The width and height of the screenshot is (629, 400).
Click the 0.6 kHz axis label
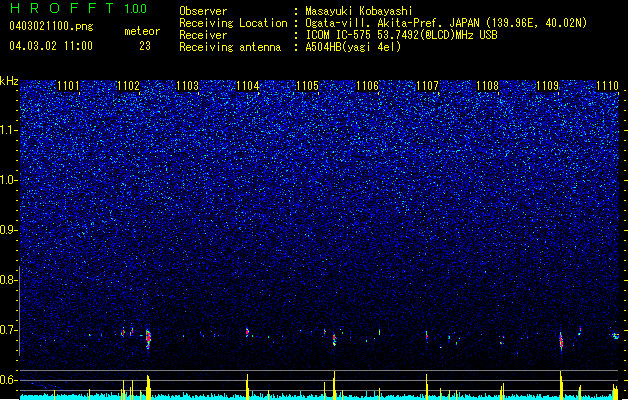click(9, 380)
